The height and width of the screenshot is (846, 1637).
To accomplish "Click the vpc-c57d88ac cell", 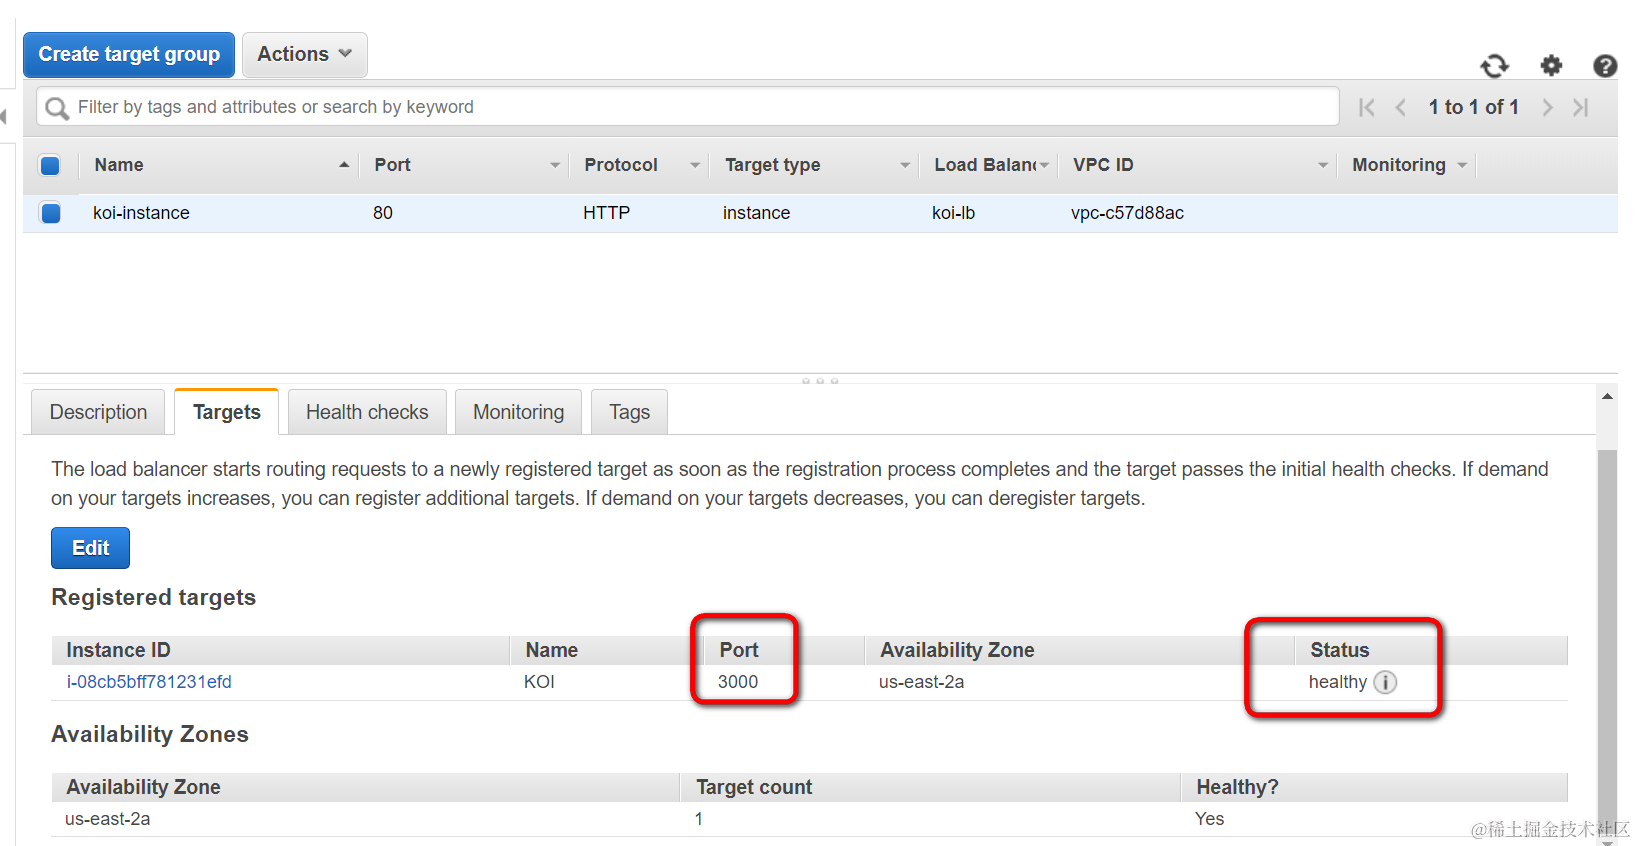I will pos(1127,213).
